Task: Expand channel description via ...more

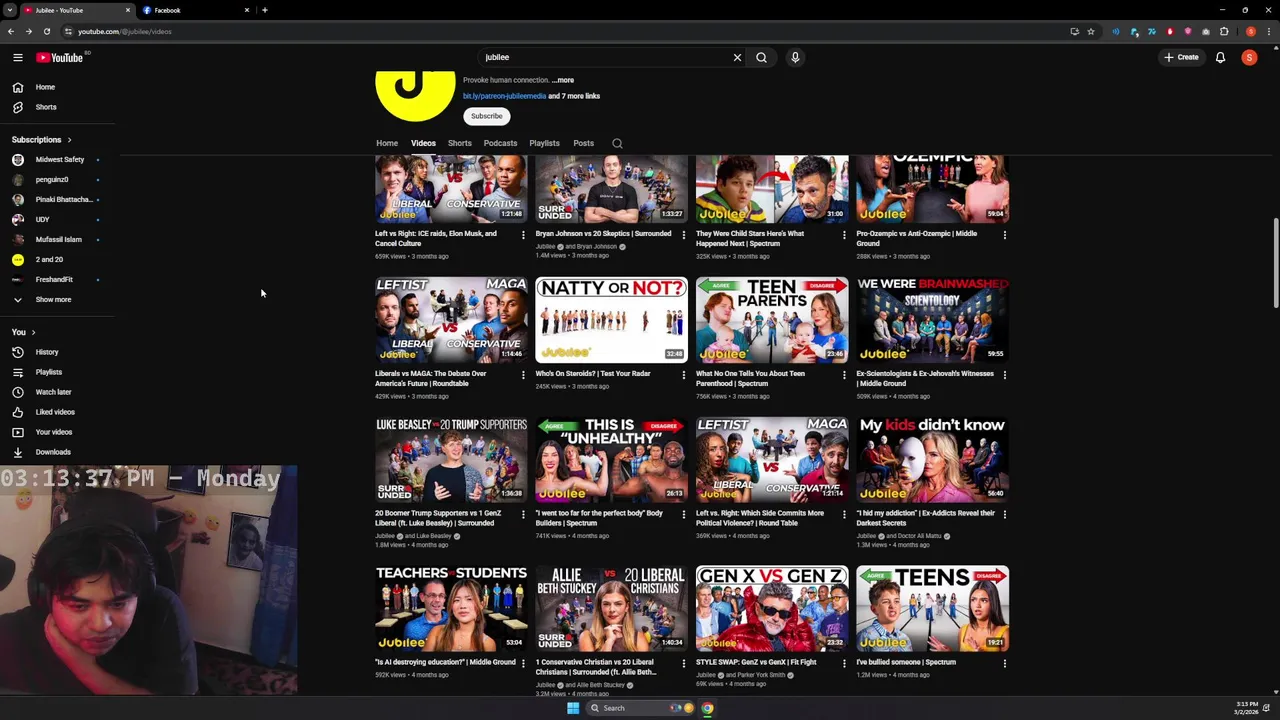Action: point(563,80)
